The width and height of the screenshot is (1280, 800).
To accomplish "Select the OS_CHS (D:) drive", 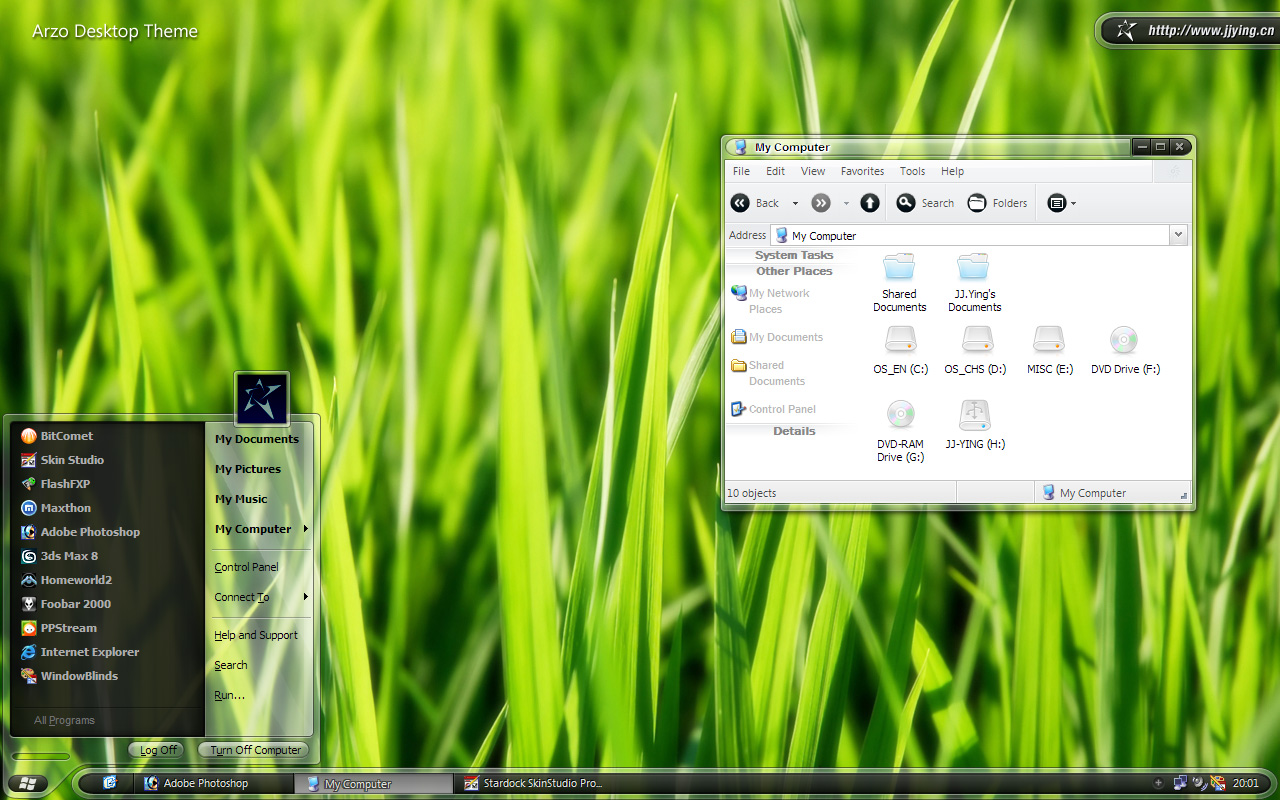I will tap(975, 350).
